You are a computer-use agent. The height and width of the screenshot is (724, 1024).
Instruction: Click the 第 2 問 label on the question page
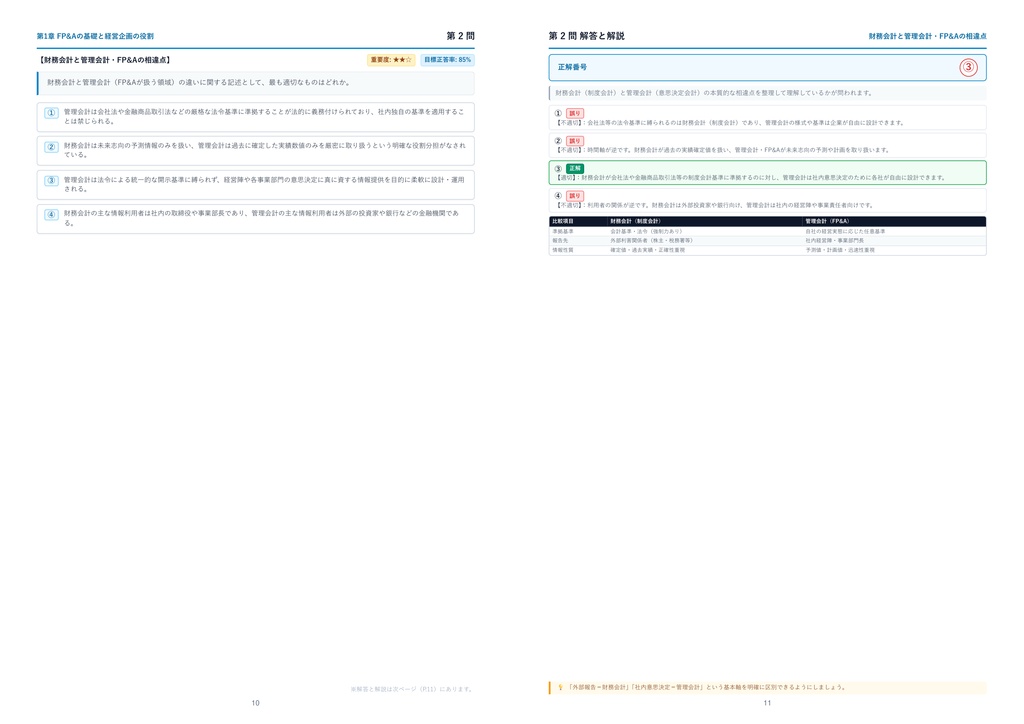(460, 36)
